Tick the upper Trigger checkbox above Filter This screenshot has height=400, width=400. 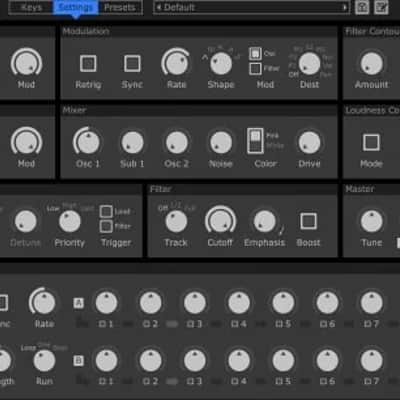[x=106, y=211]
